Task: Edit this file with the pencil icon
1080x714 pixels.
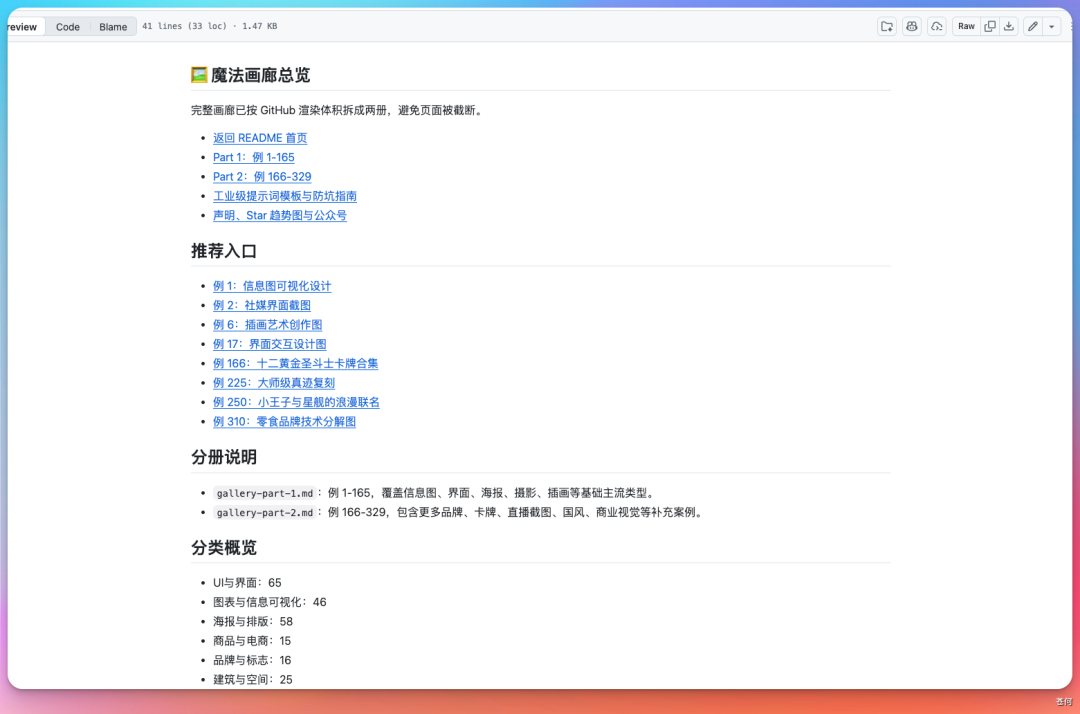Action: pos(1033,26)
